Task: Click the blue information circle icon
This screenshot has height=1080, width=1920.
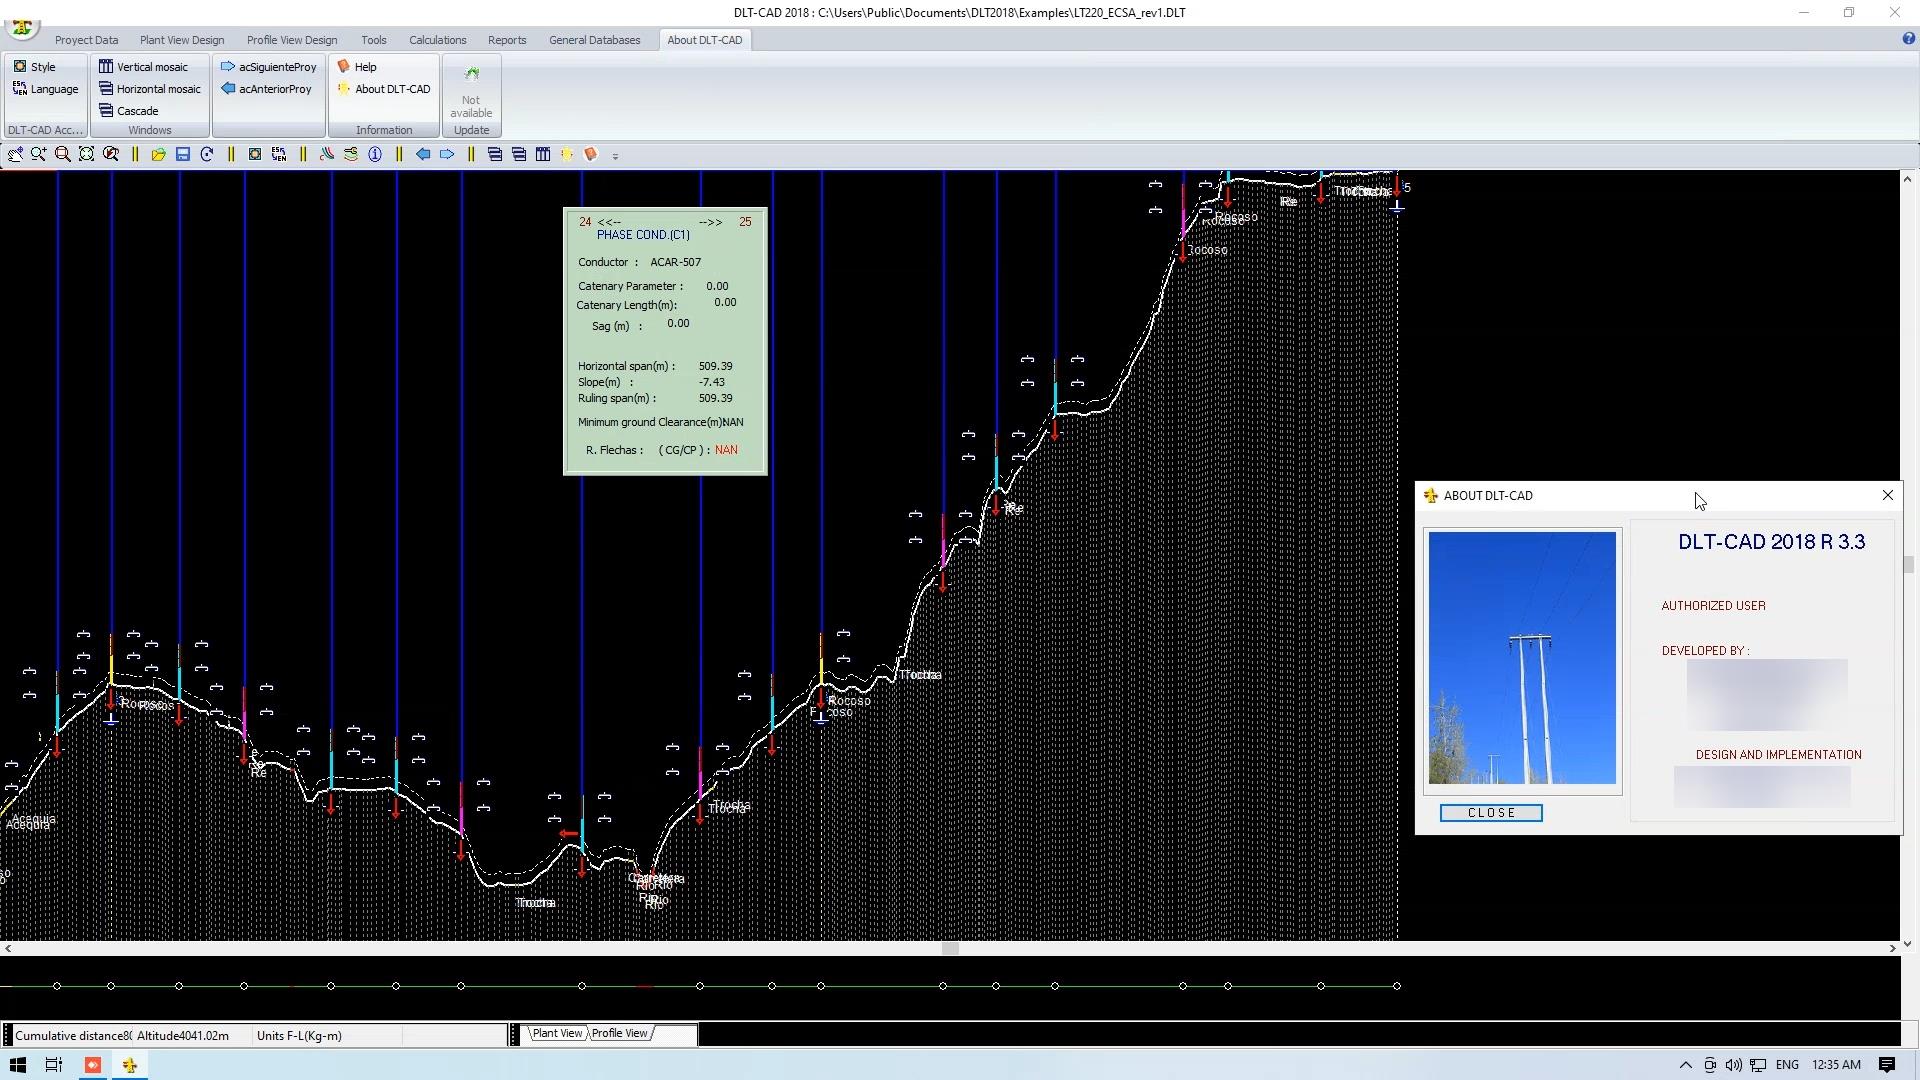Action: click(375, 154)
